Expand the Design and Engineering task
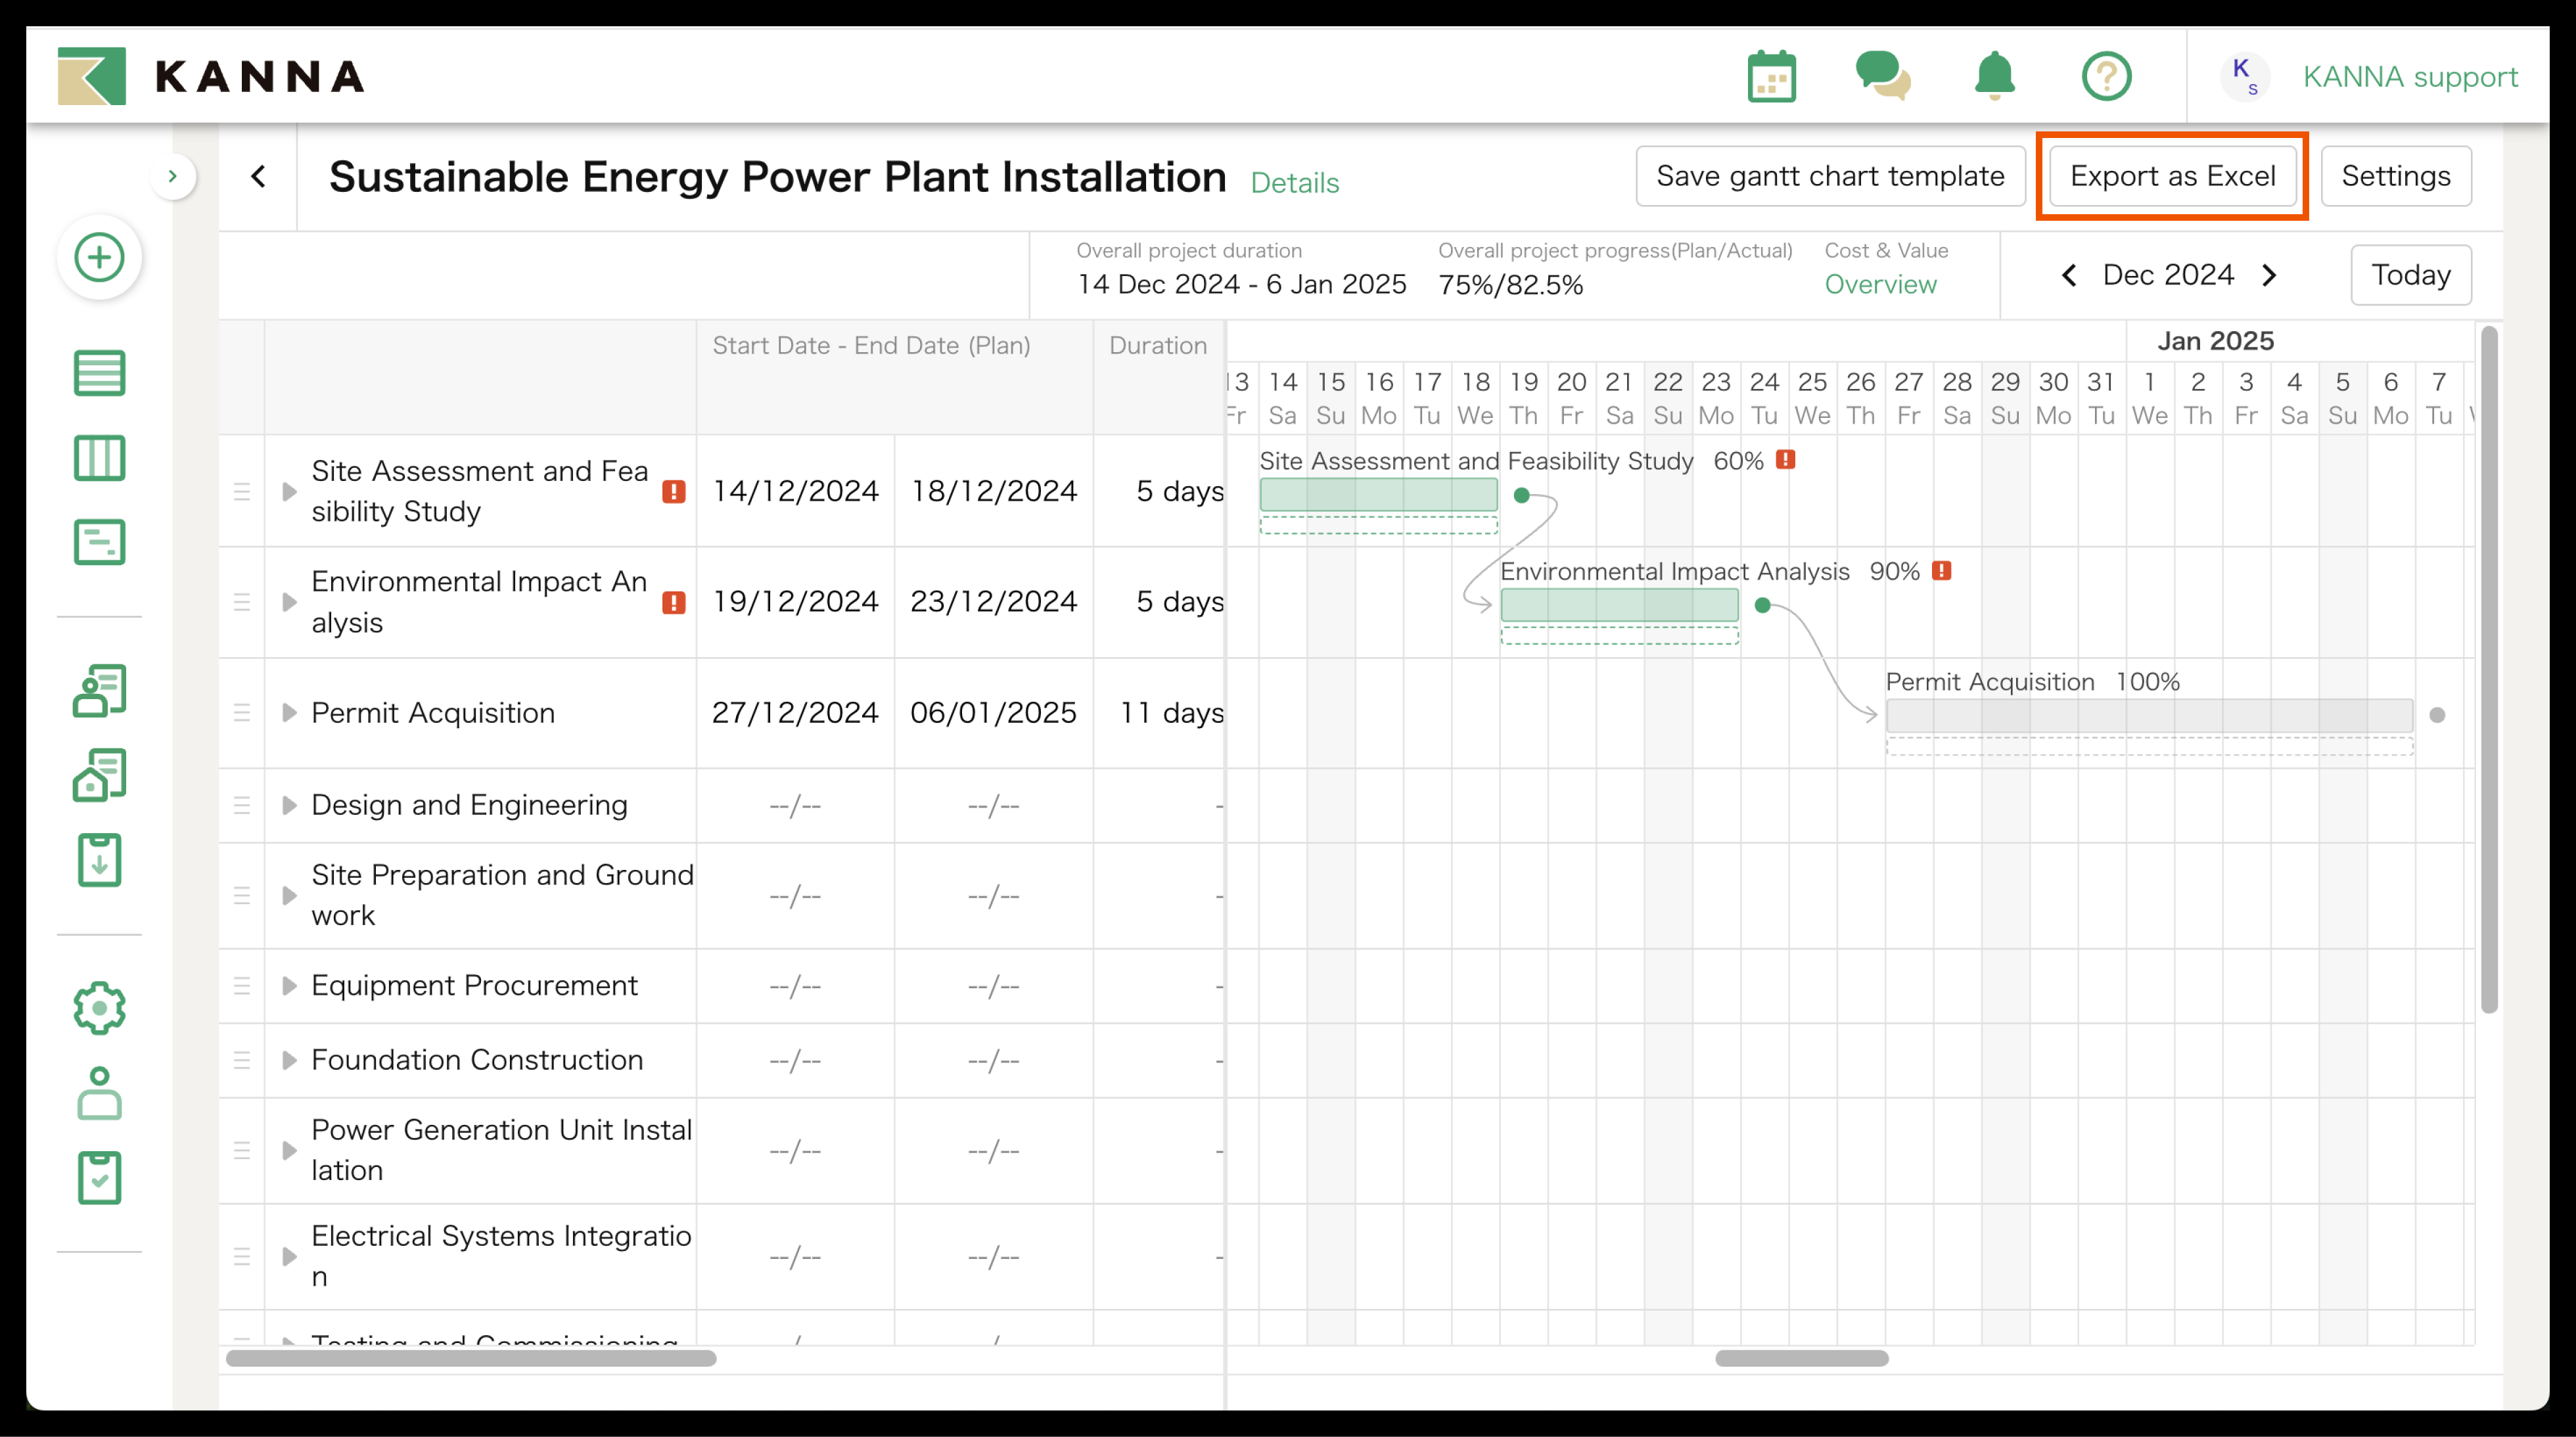 (289, 805)
